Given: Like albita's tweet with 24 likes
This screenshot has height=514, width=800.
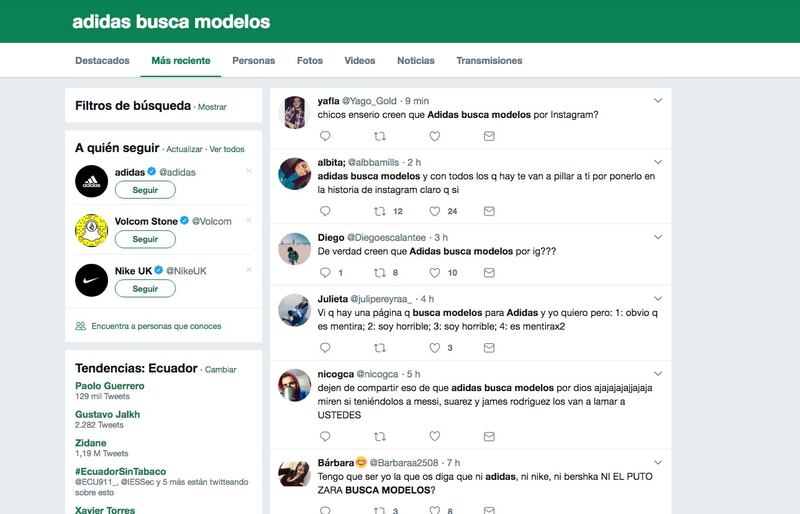Looking at the screenshot, I should pos(434,211).
